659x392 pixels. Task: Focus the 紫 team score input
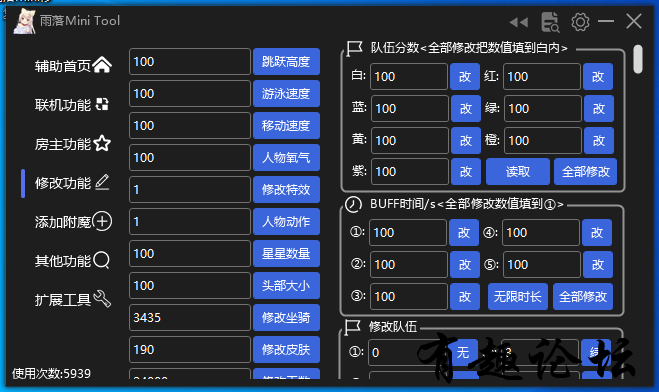tap(409, 171)
